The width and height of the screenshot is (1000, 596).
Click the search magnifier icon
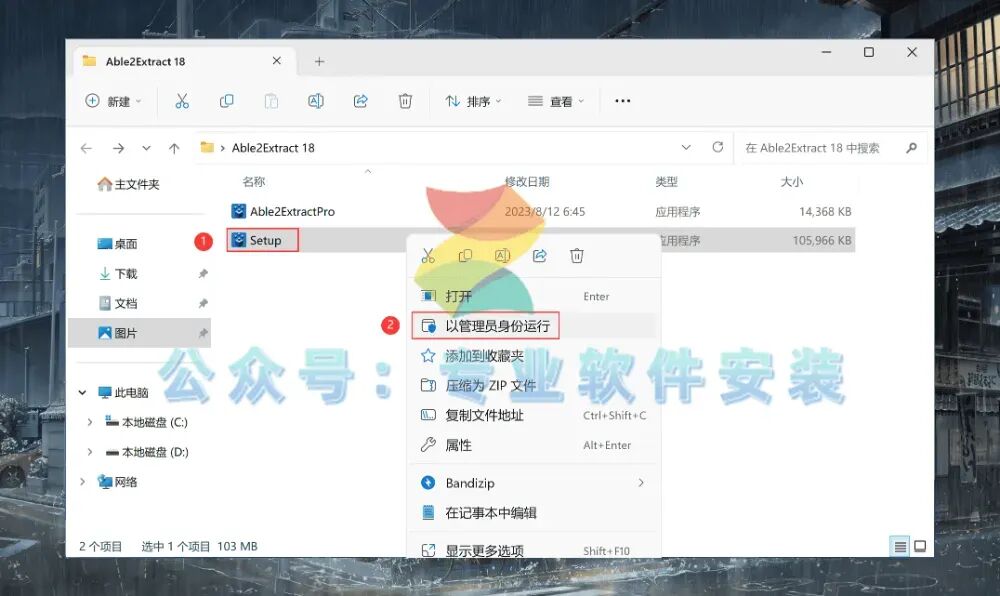(911, 148)
